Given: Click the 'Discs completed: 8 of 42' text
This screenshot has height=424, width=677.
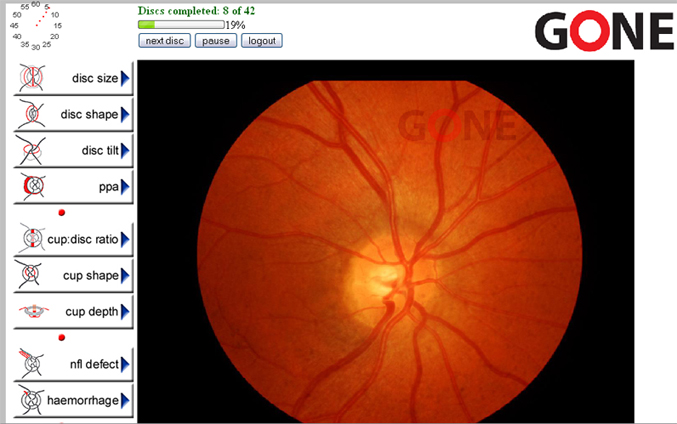Looking at the screenshot, I should [x=196, y=11].
